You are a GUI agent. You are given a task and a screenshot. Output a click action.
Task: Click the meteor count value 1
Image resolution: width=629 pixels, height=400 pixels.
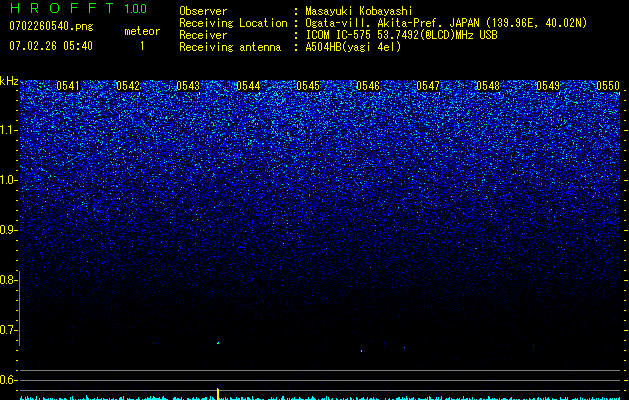tap(142, 46)
